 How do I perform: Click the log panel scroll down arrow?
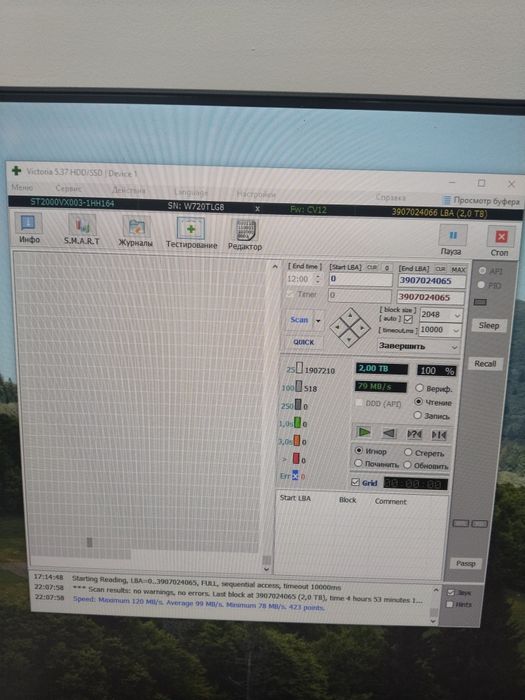[x=433, y=620]
